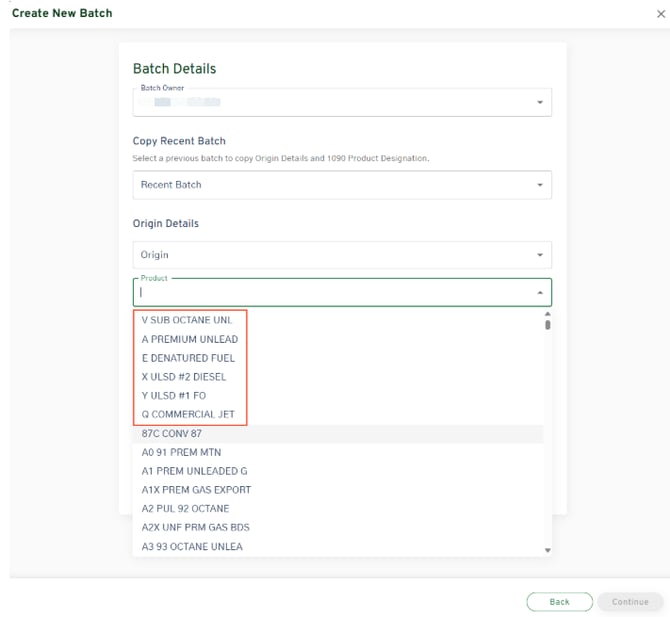Select V SUB OCTANE UNL product
This screenshot has height=617, width=670.
click(x=187, y=321)
